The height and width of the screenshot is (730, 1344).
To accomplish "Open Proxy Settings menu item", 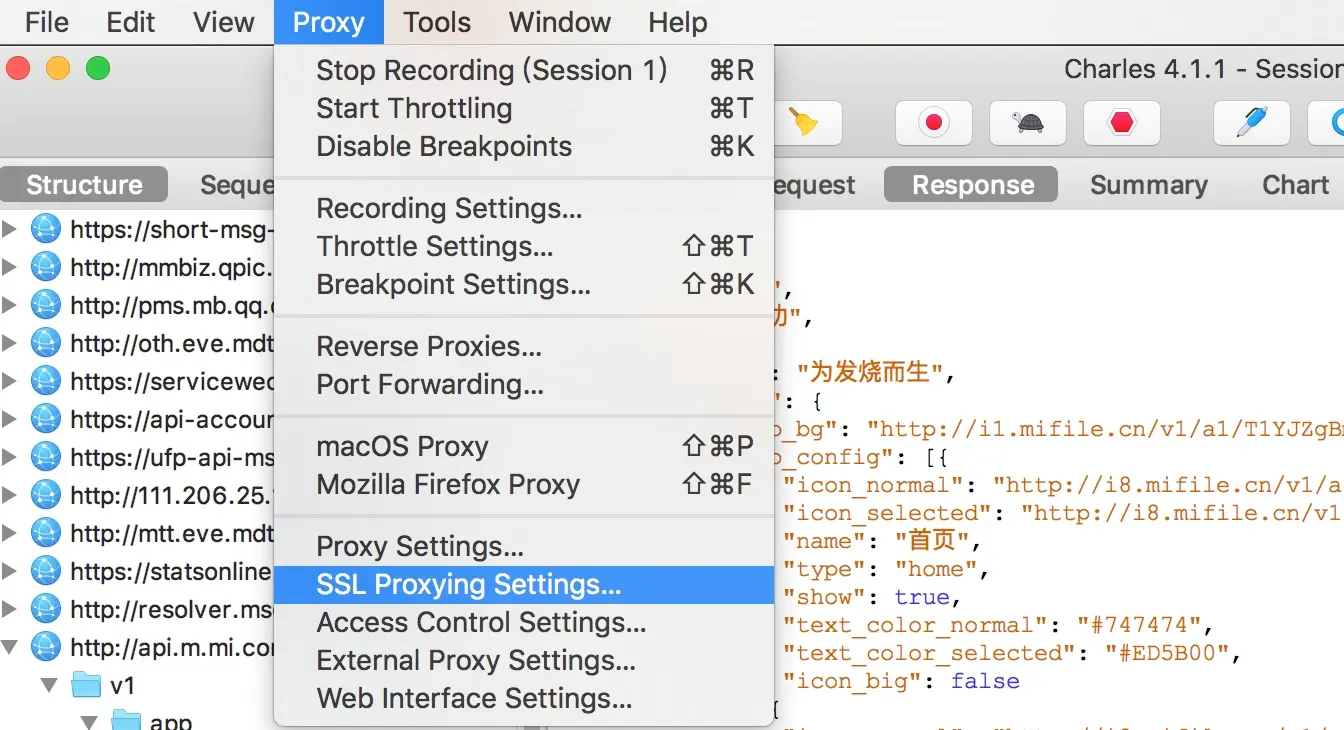I will click(x=524, y=546).
